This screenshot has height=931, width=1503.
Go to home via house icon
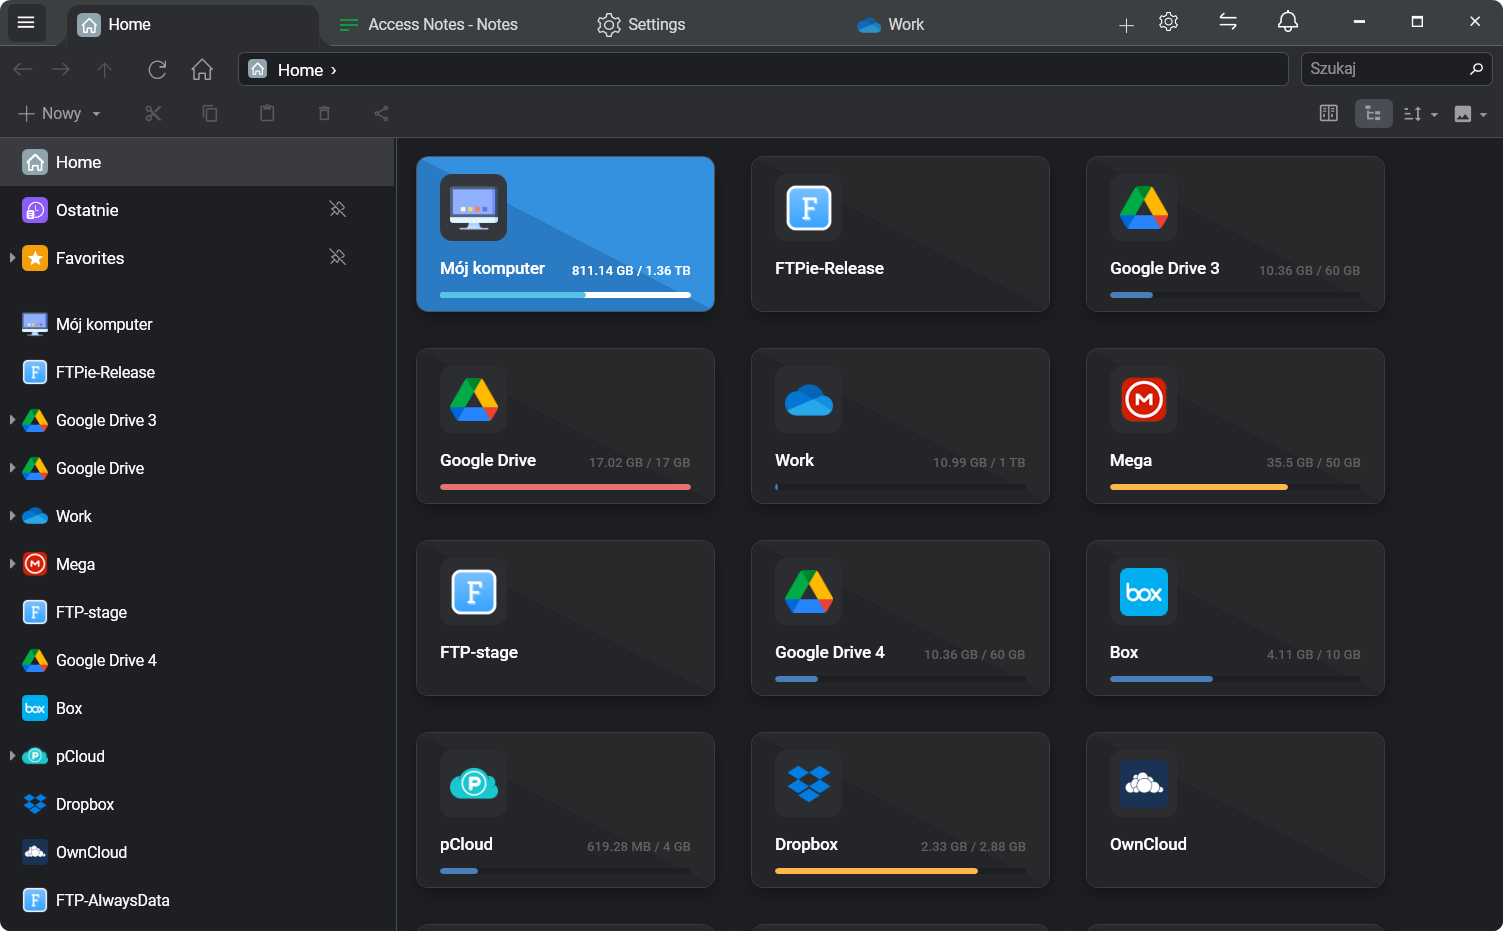pyautogui.click(x=202, y=69)
